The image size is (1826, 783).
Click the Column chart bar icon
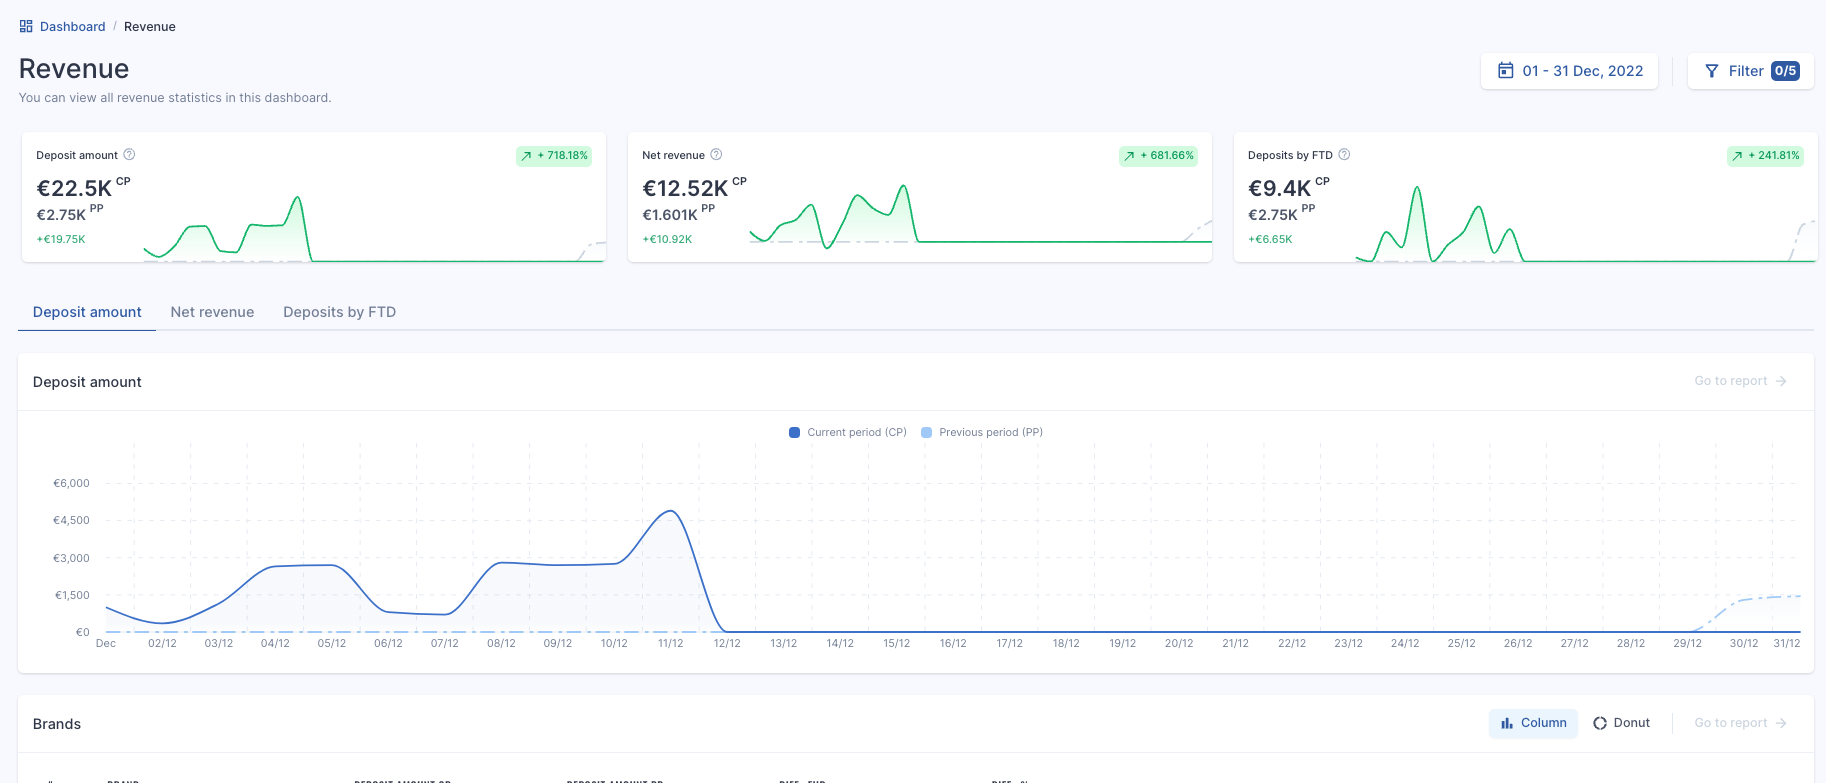1507,723
